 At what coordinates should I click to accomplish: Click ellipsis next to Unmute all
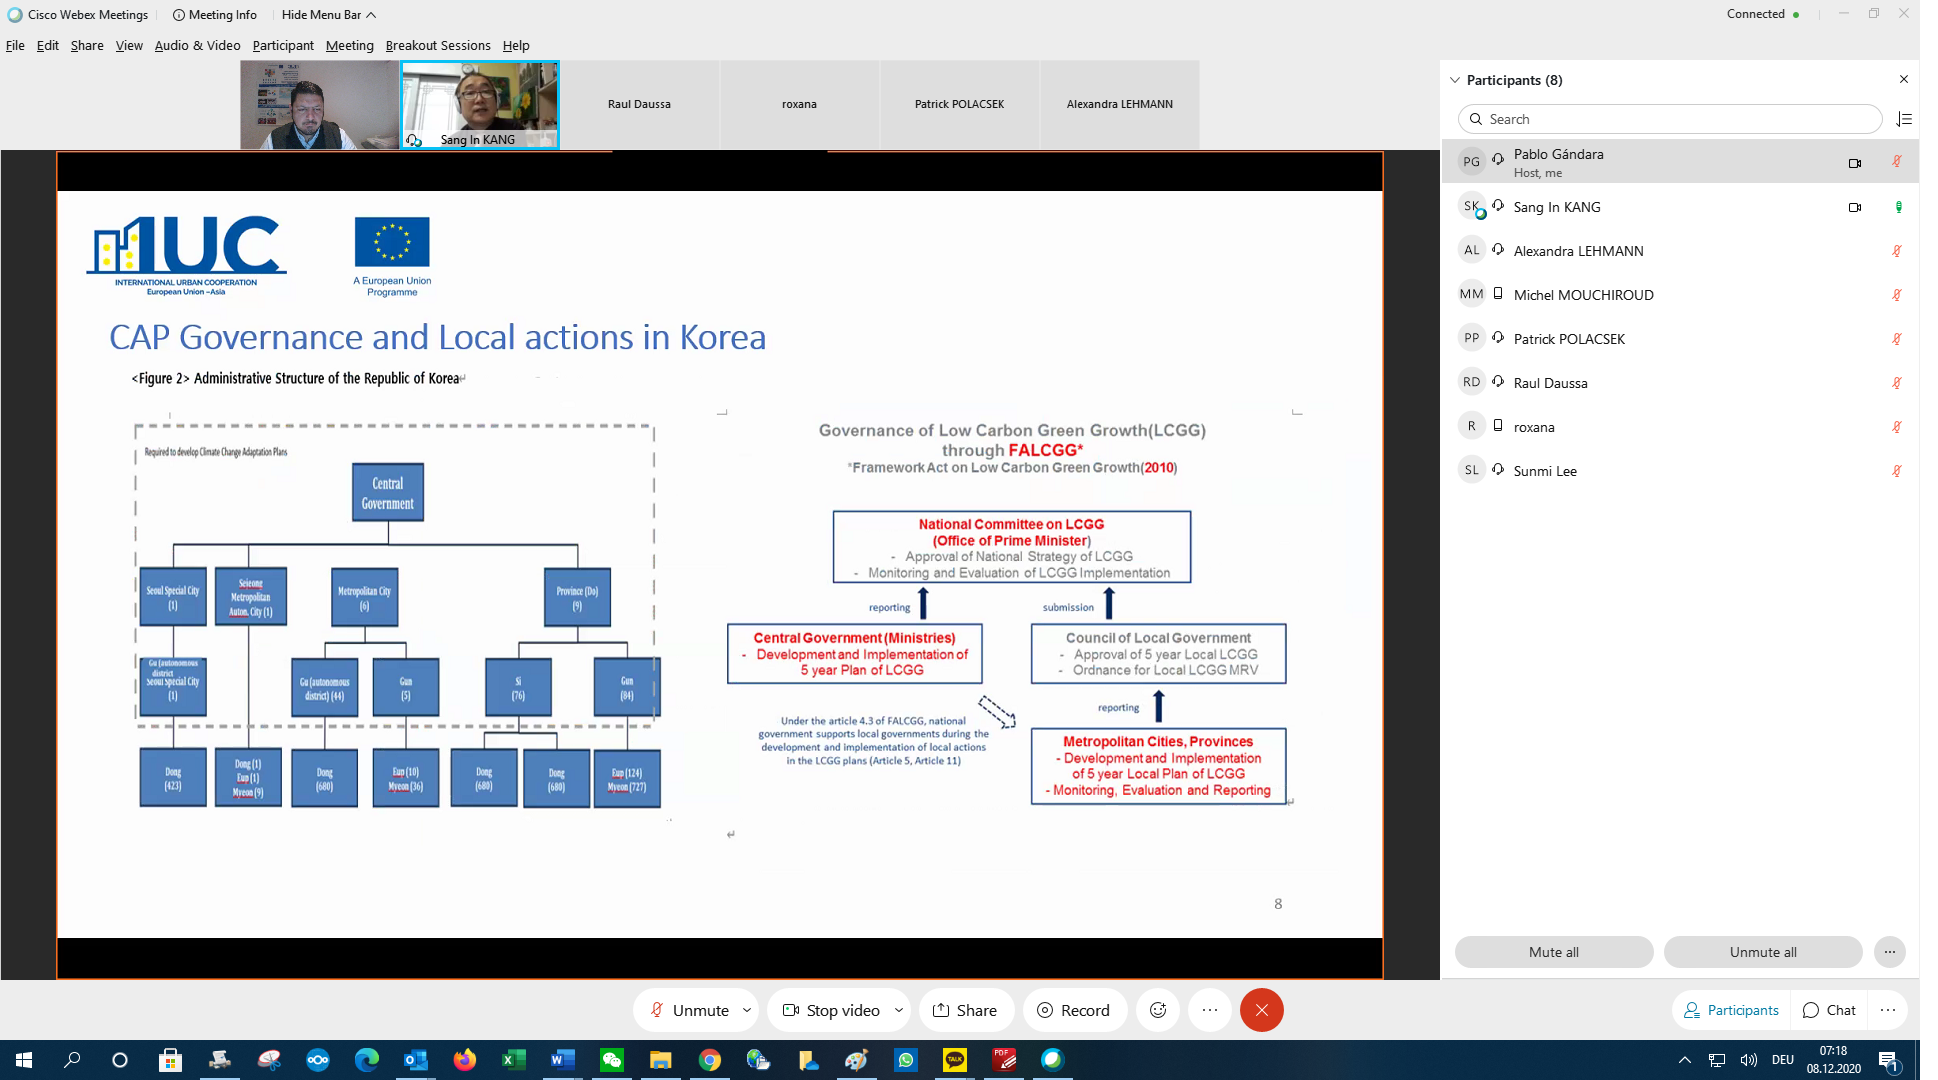pyautogui.click(x=1889, y=952)
